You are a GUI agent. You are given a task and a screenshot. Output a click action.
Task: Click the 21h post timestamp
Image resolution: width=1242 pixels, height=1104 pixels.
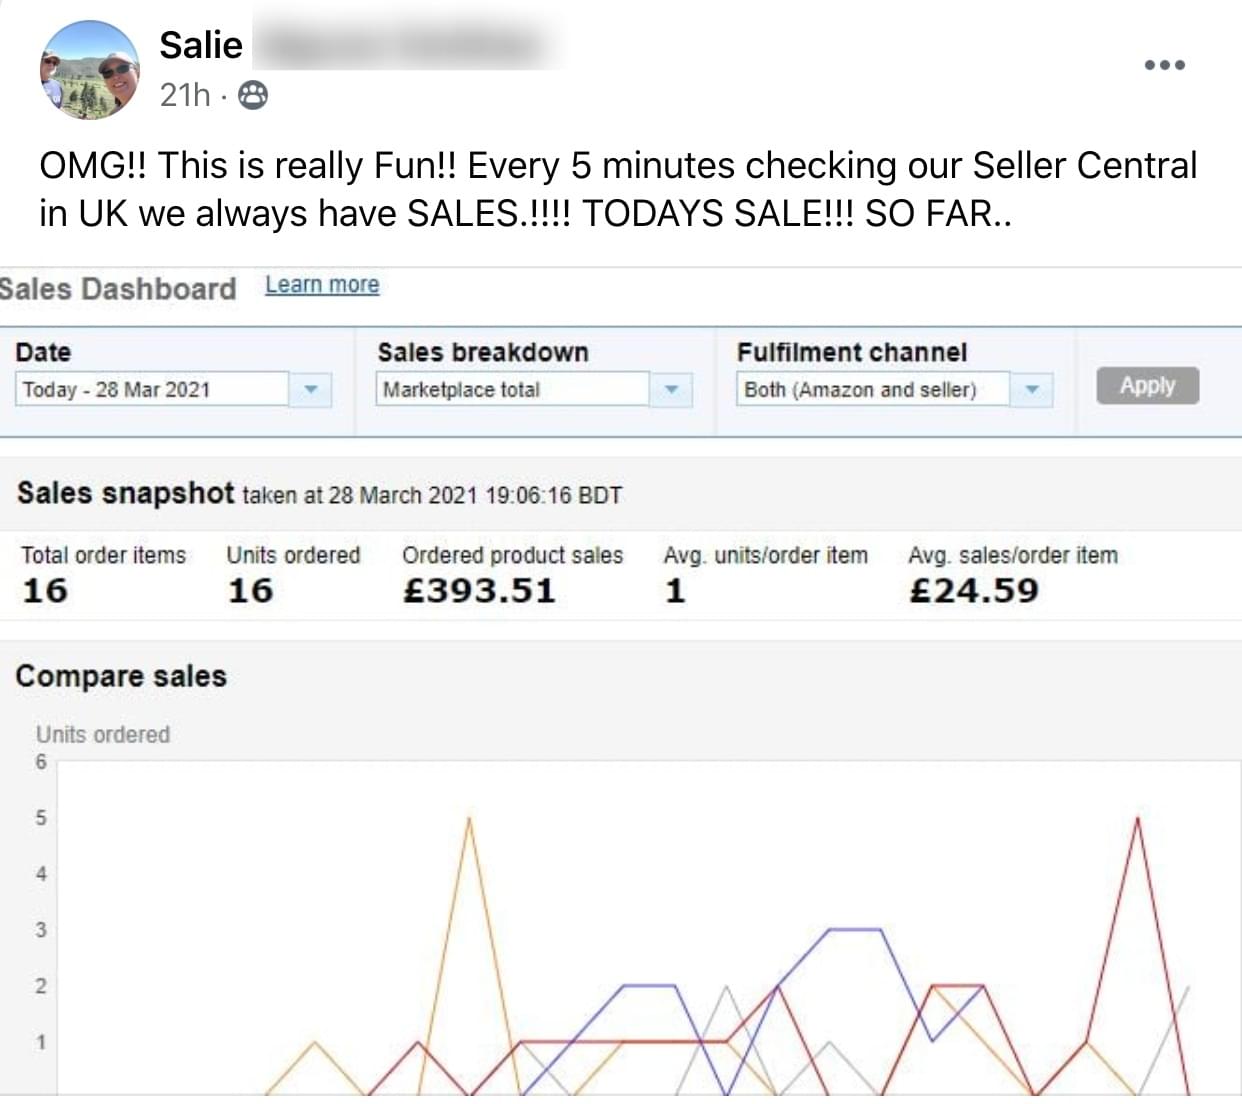[x=185, y=95]
